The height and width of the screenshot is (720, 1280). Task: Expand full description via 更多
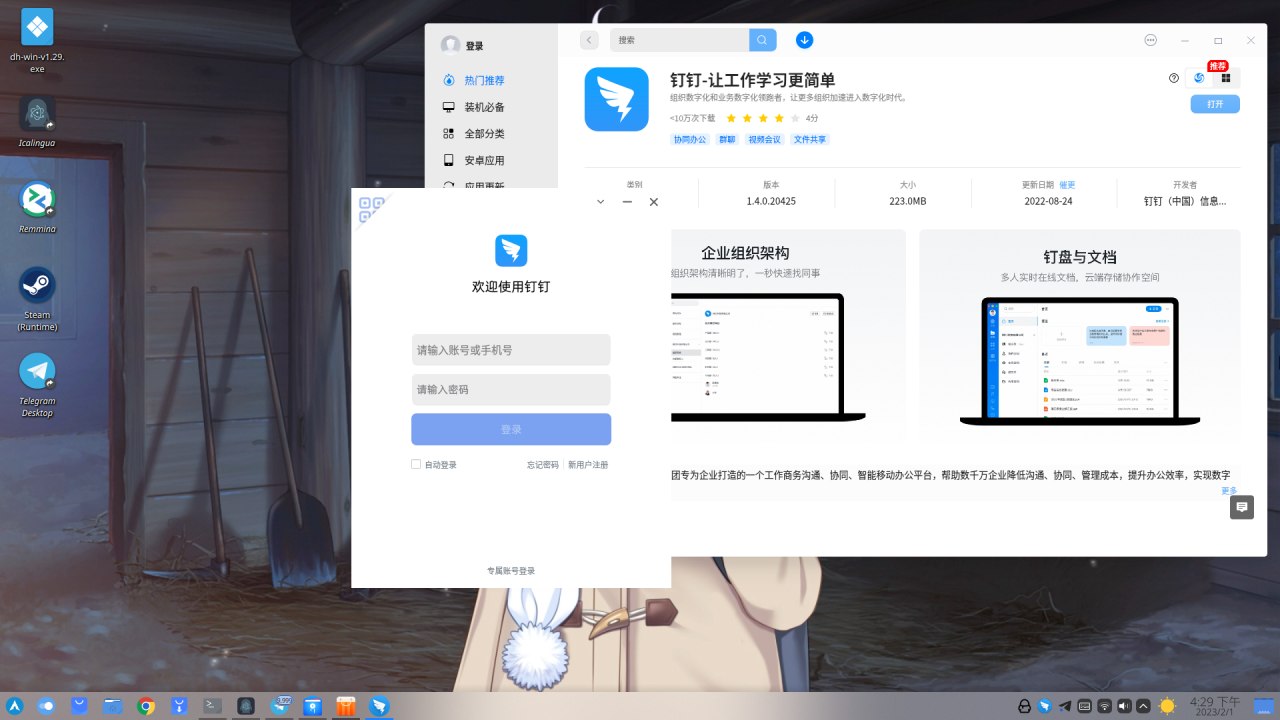[1229, 491]
